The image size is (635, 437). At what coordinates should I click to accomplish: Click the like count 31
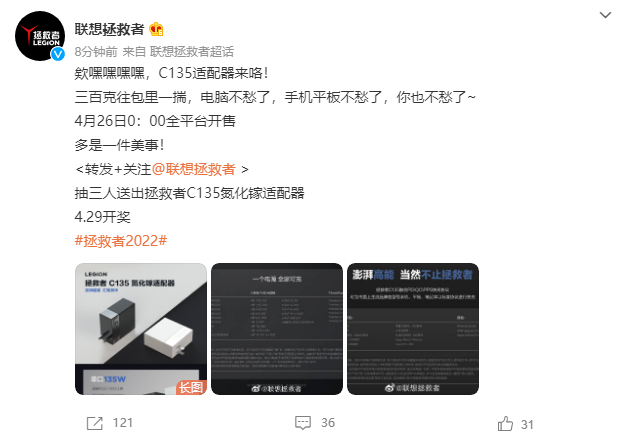[527, 424]
